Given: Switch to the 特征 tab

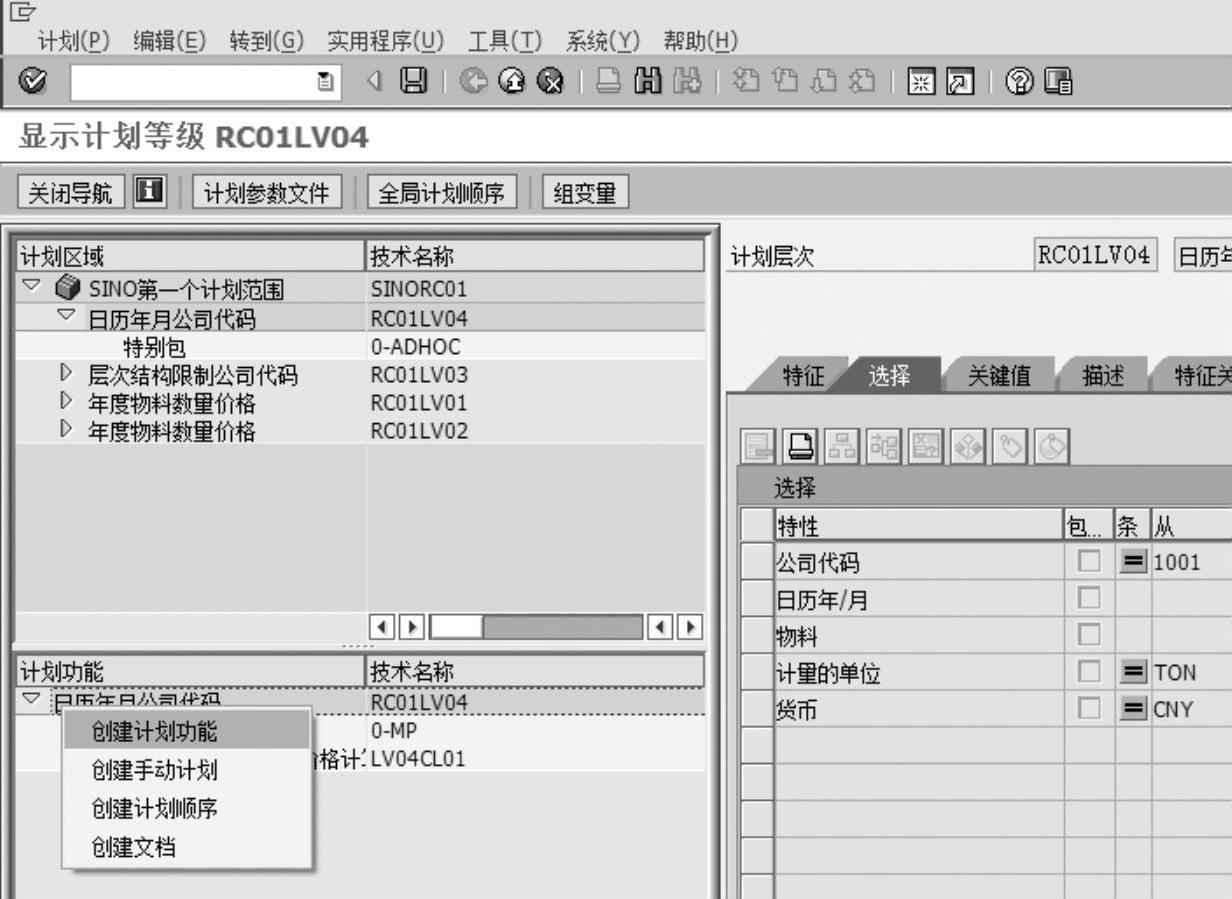Looking at the screenshot, I should coord(803,375).
